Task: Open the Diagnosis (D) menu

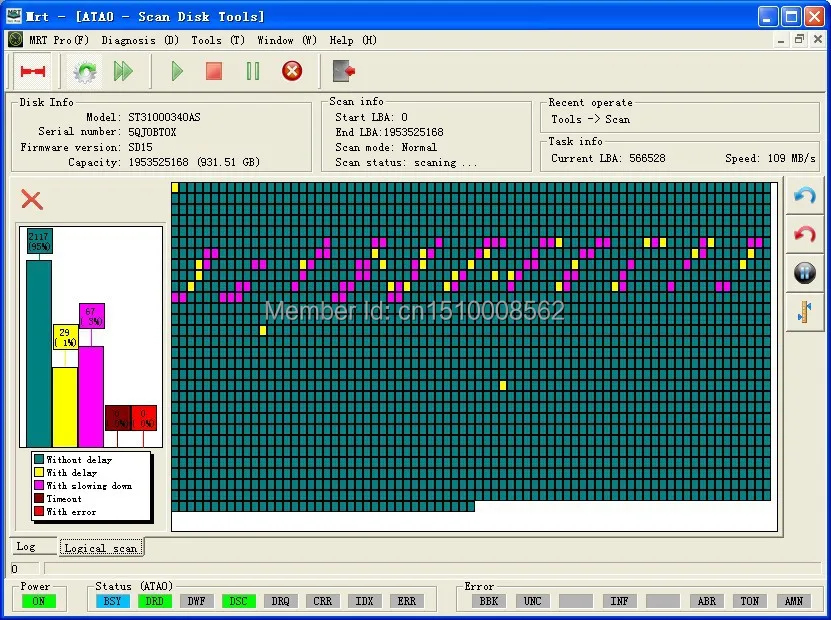Action: [x=140, y=40]
